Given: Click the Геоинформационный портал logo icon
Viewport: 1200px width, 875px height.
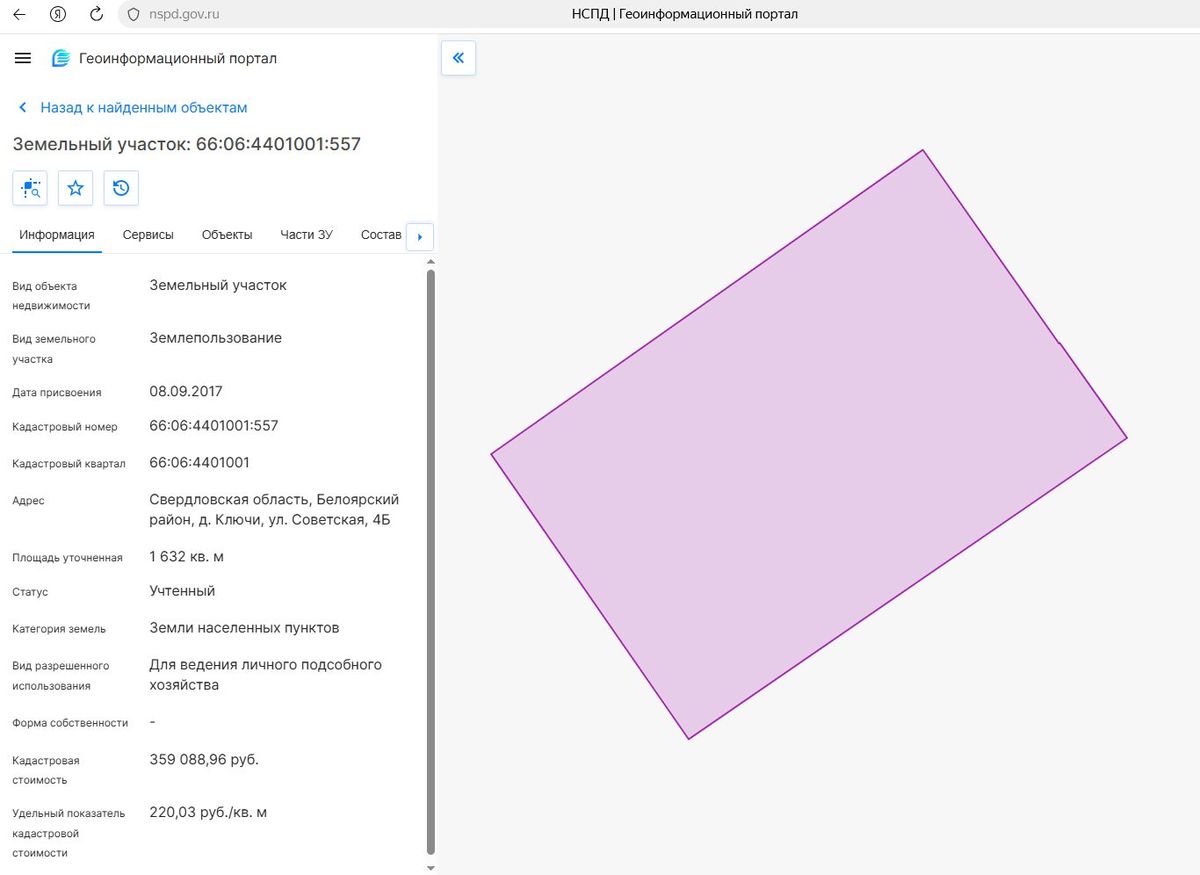Looking at the screenshot, I should (61, 58).
